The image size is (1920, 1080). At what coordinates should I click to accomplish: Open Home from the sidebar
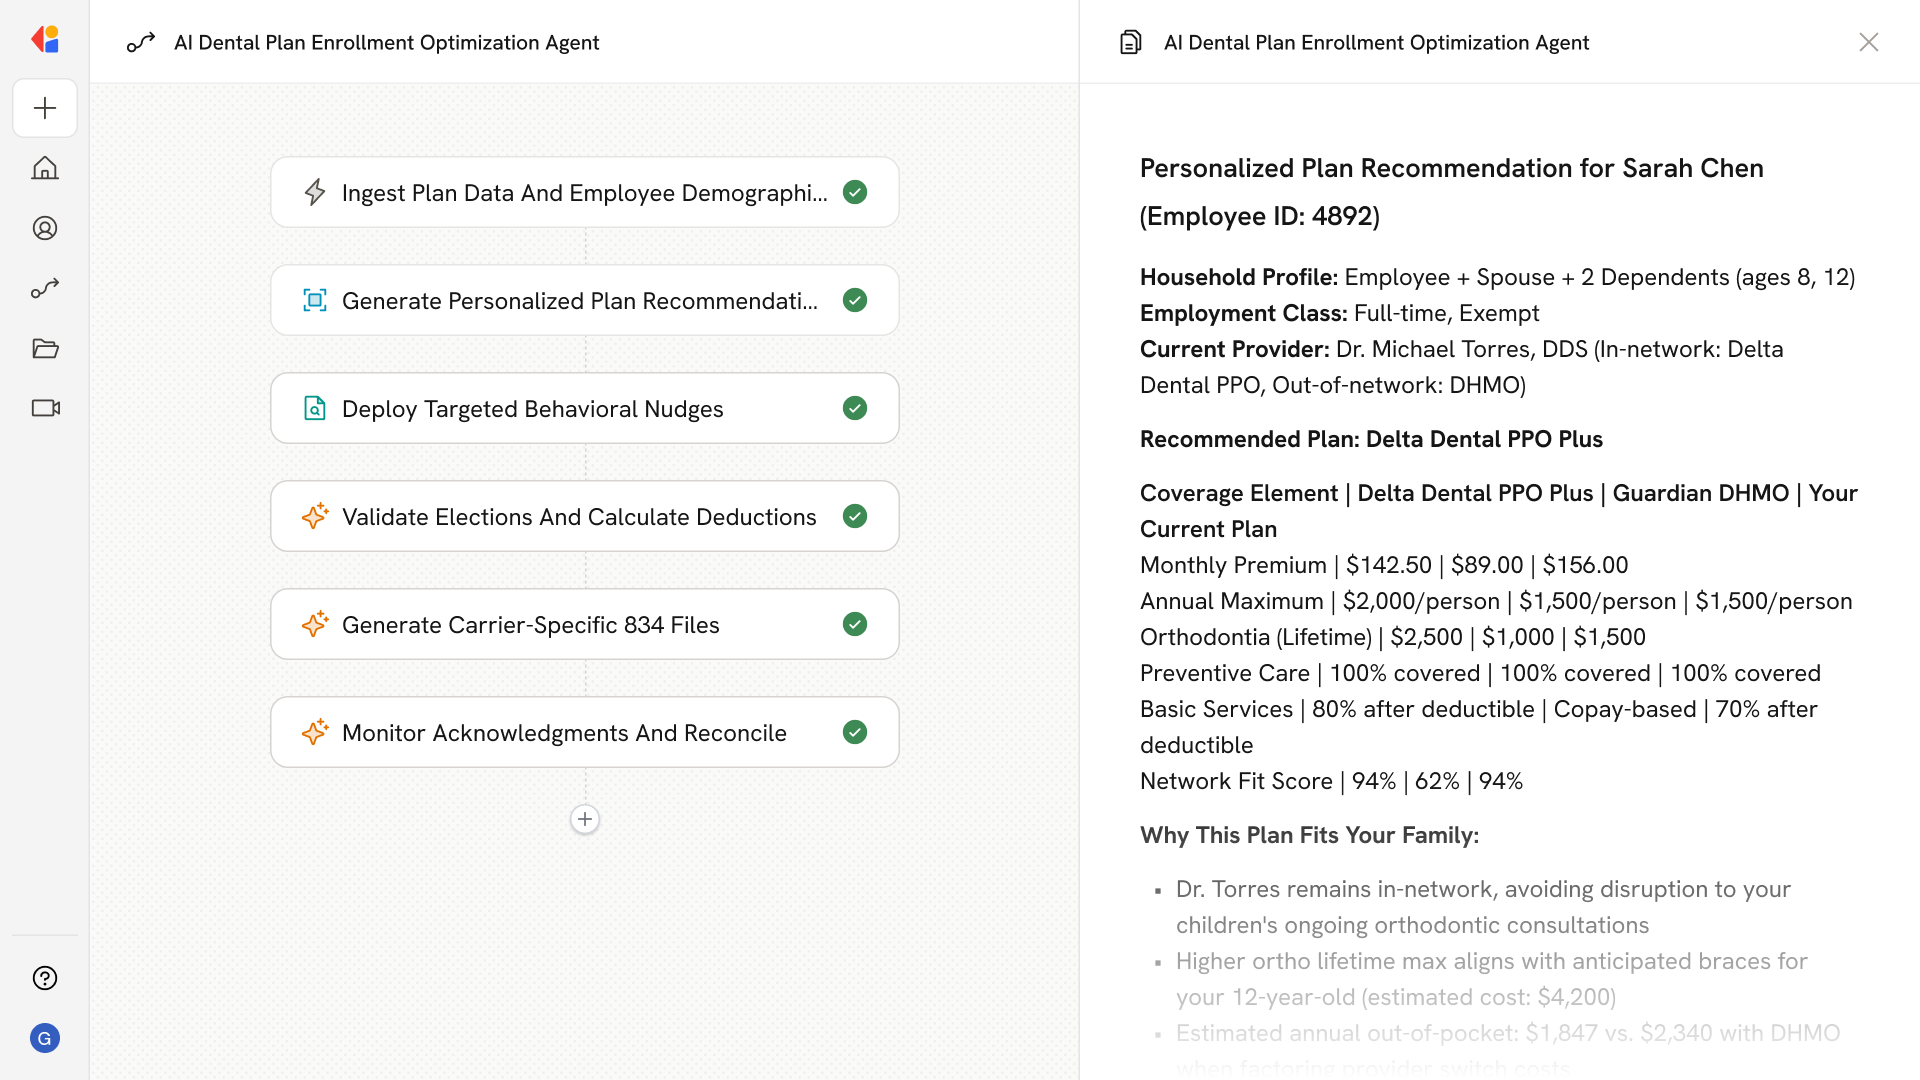[x=45, y=168]
